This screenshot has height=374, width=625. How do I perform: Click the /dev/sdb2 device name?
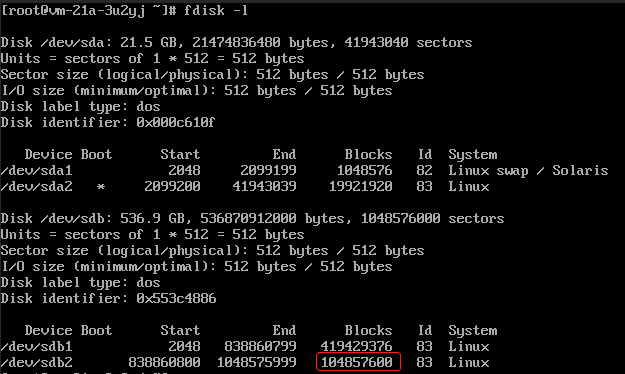point(37,362)
